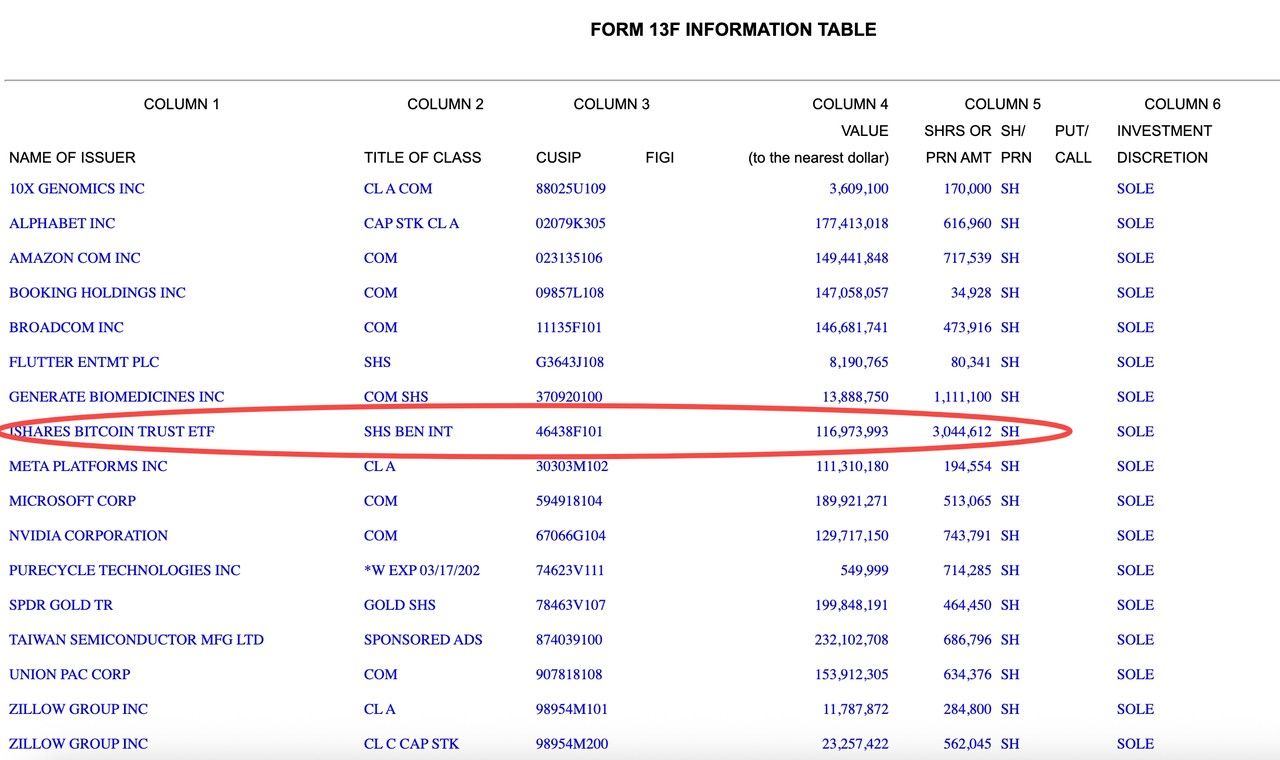Select GOLD SHS class for SPDR Gold

click(x=400, y=605)
